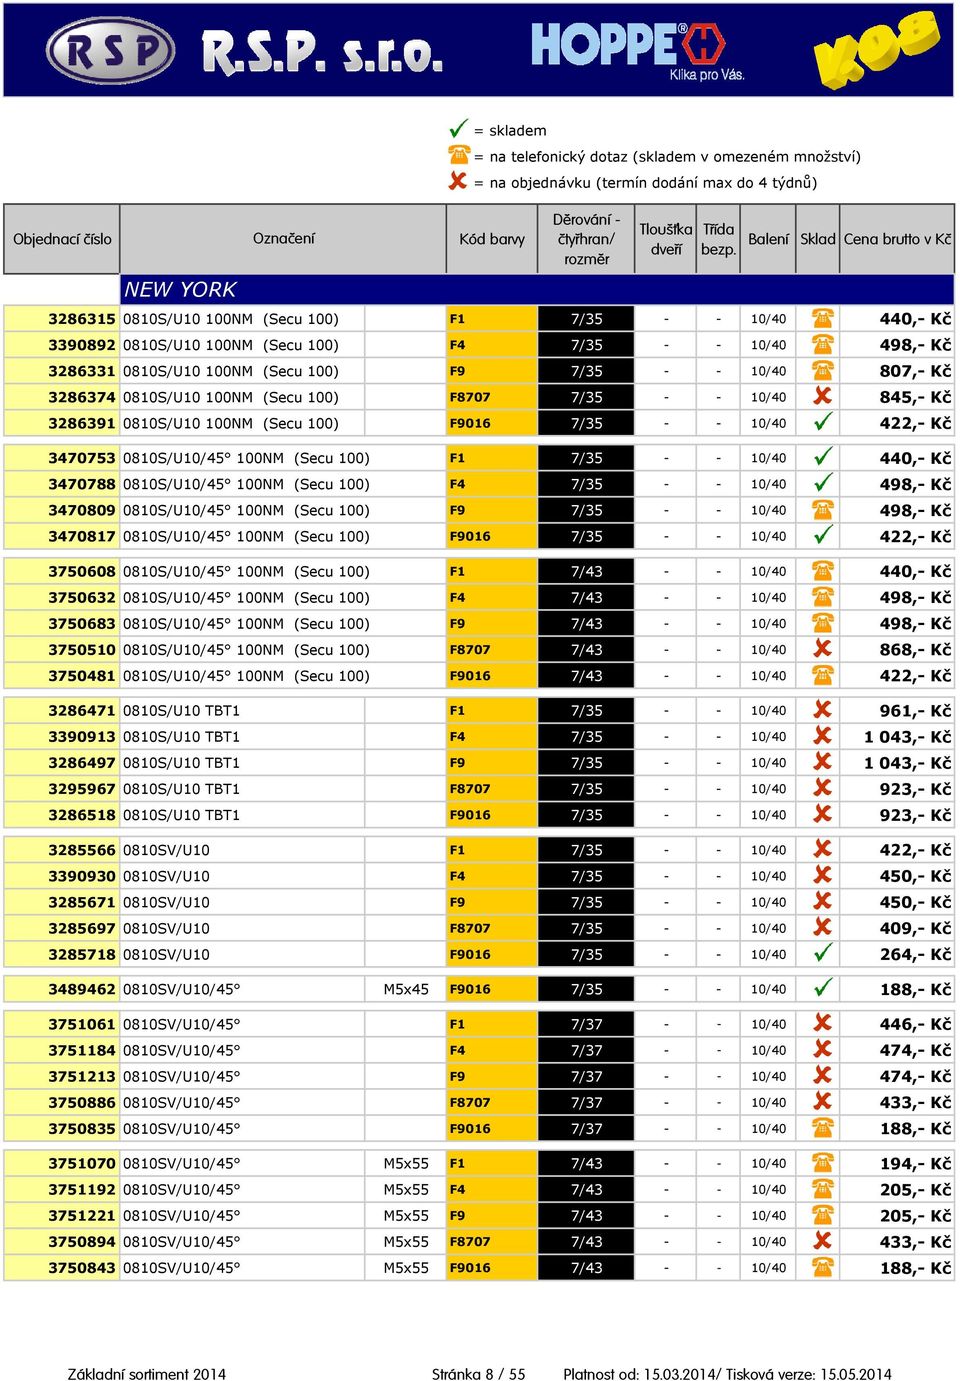Click the 'M5x55' label in row 3751192
The height and width of the screenshot is (1381, 960).
tap(406, 1190)
